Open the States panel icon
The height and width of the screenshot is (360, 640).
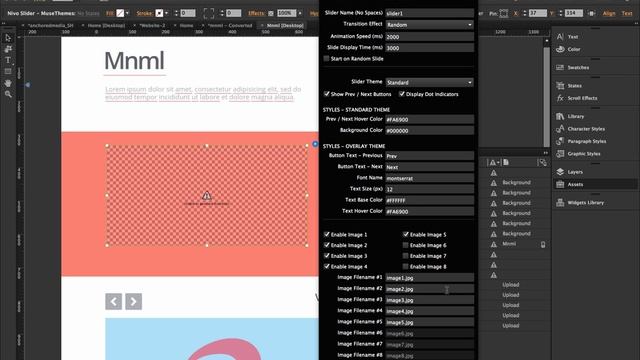(560, 86)
